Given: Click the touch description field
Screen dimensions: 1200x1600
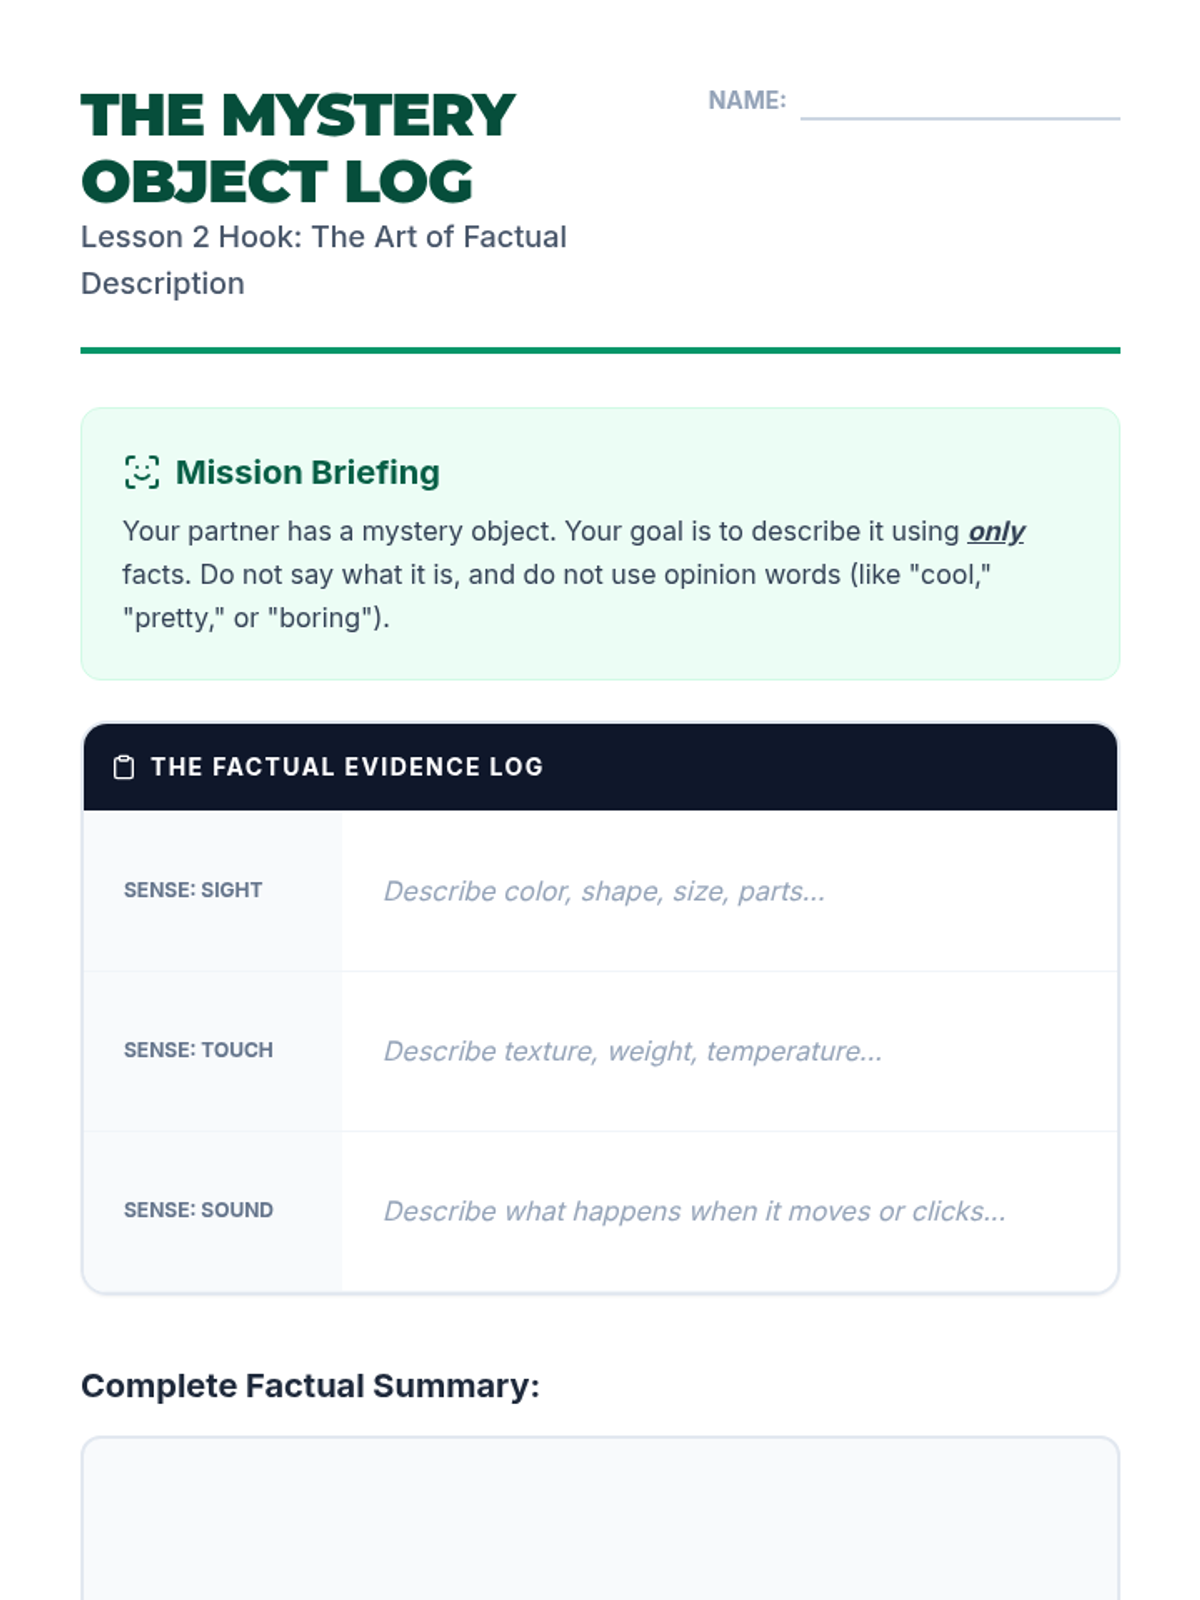Looking at the screenshot, I should [728, 1051].
